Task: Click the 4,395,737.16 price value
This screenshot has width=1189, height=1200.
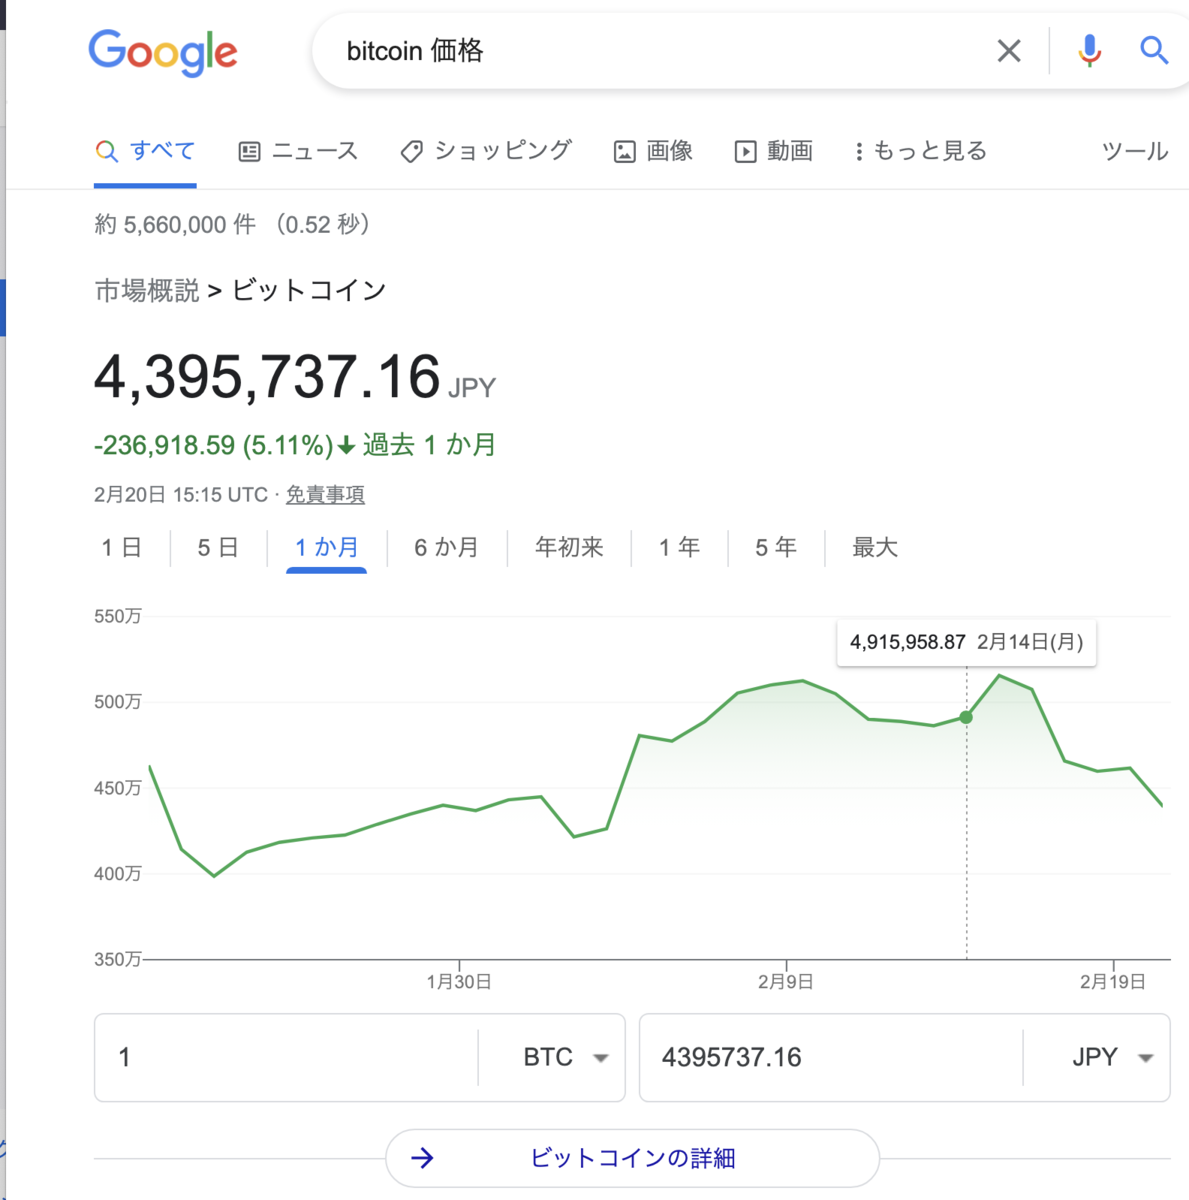Action: pos(267,377)
